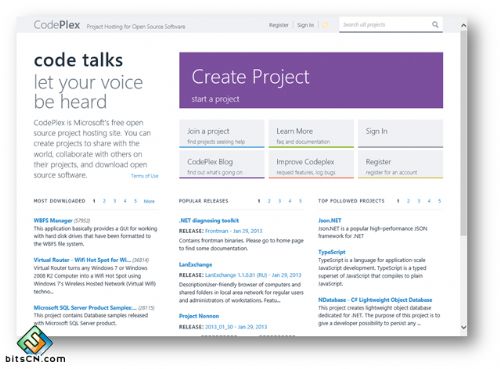
Task: Click the search magnifier icon
Action: click(435, 24)
